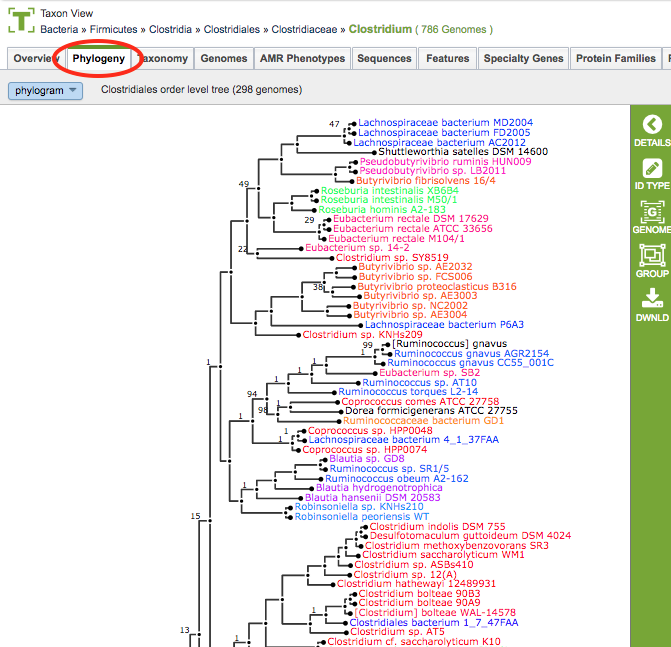The width and height of the screenshot is (671, 647).
Task: Select Robinsoniella peoriensis WT
Action: (362, 517)
